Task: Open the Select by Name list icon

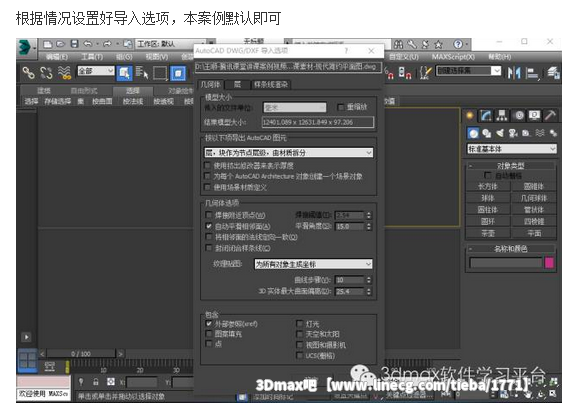Action: point(142,73)
